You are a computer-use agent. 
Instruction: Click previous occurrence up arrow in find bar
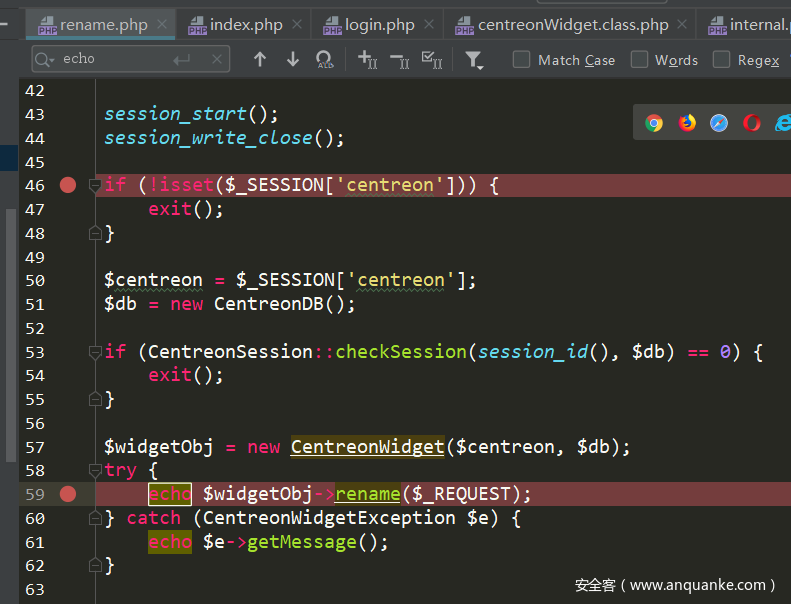pos(260,60)
